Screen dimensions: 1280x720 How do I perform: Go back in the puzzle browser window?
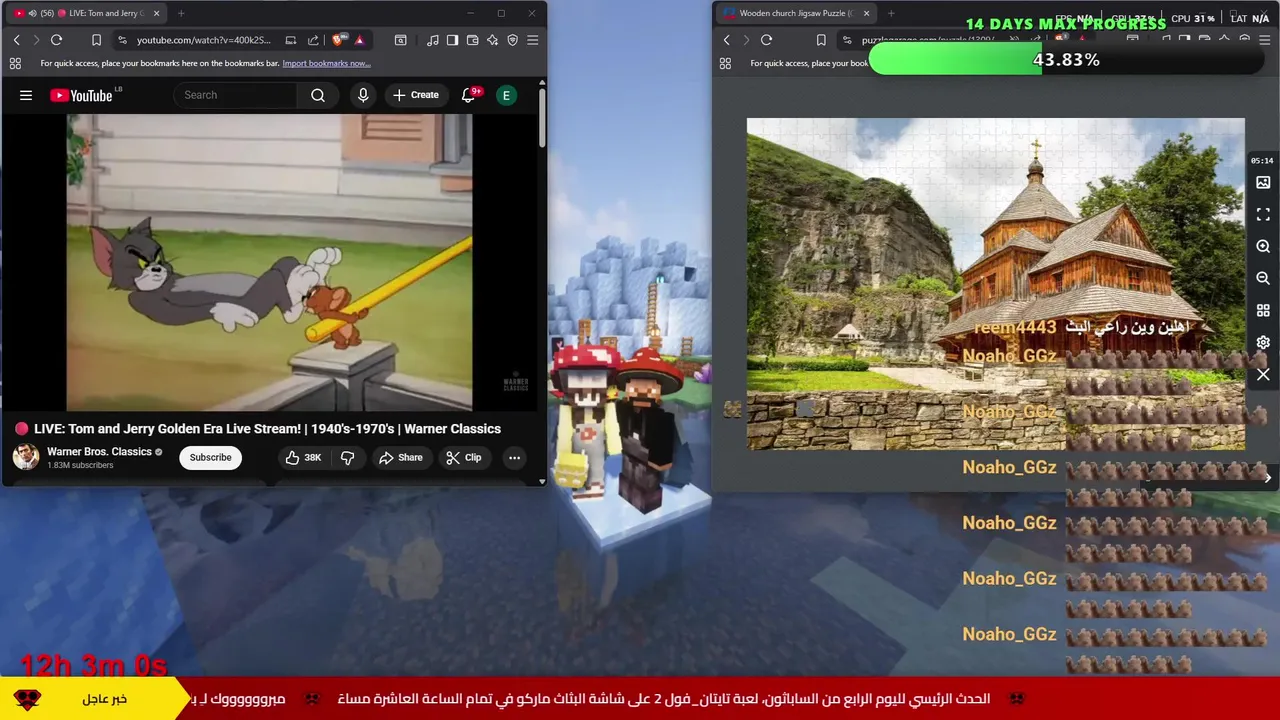pyautogui.click(x=726, y=40)
